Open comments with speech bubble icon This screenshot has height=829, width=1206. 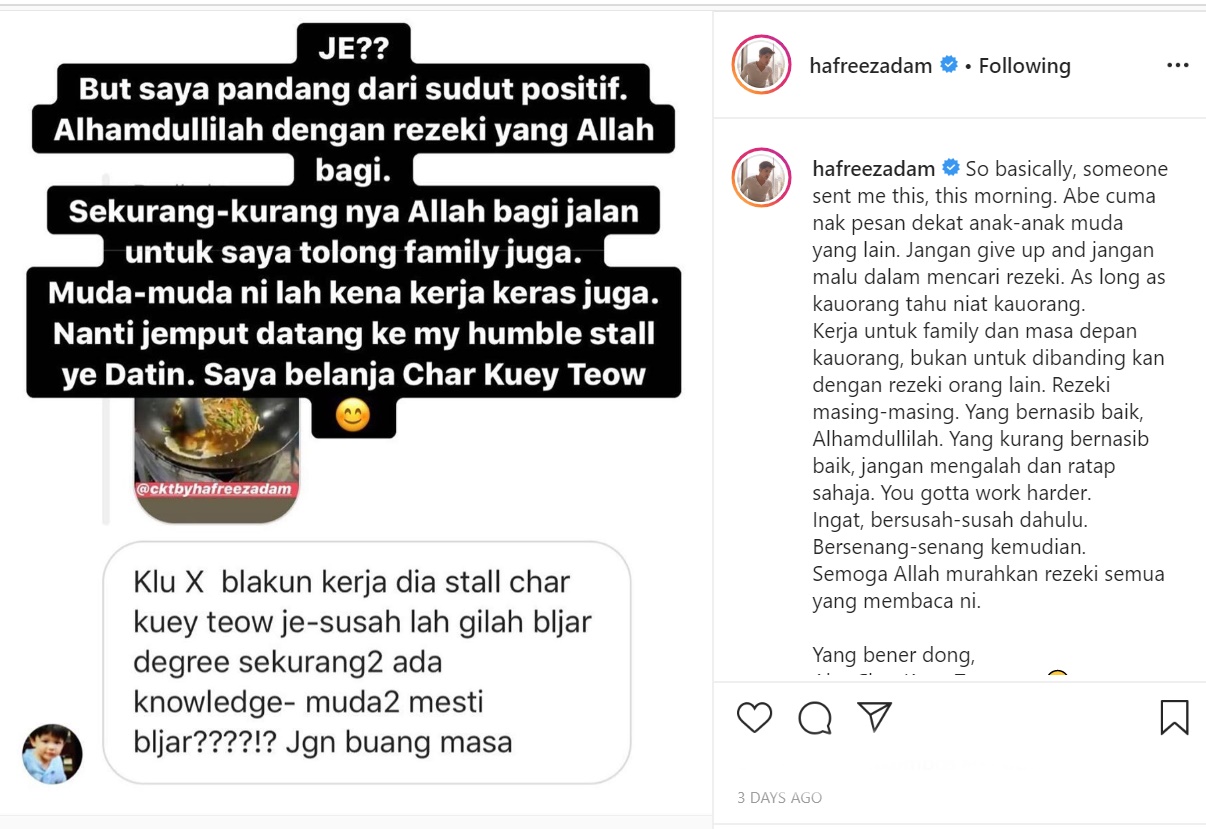815,717
